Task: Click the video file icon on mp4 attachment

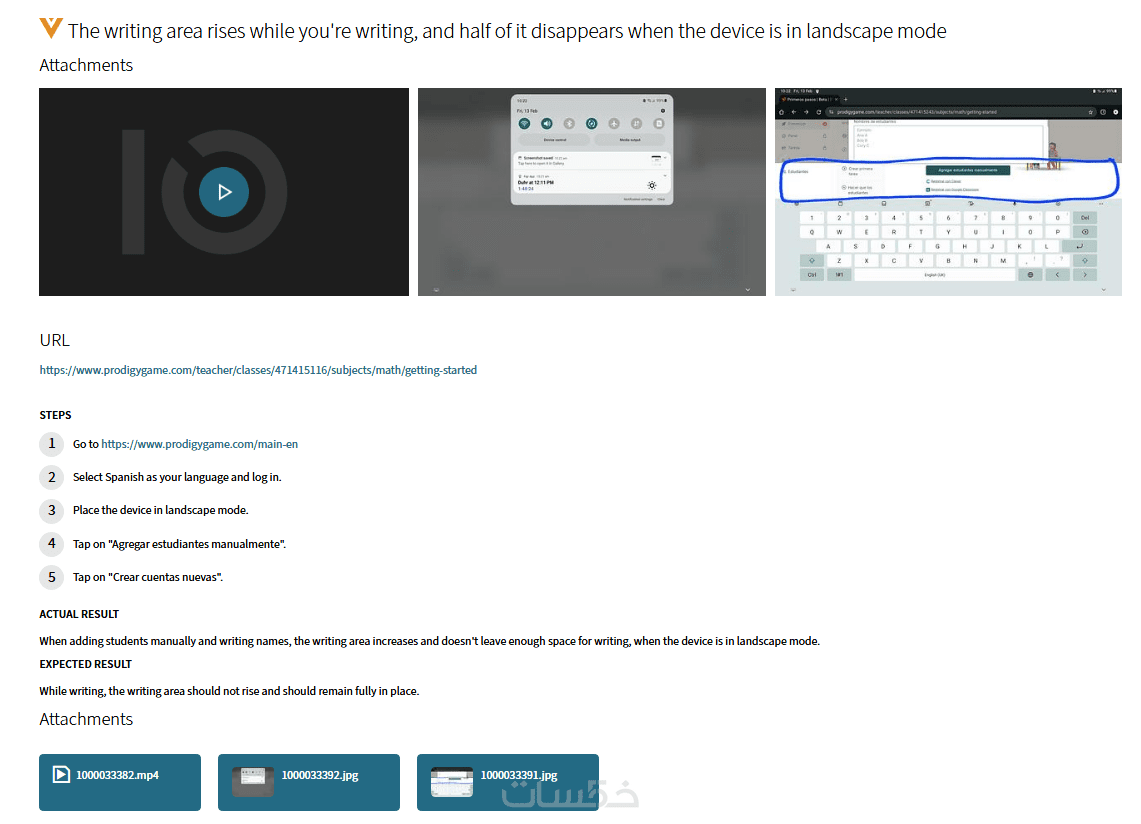Action: click(x=61, y=775)
